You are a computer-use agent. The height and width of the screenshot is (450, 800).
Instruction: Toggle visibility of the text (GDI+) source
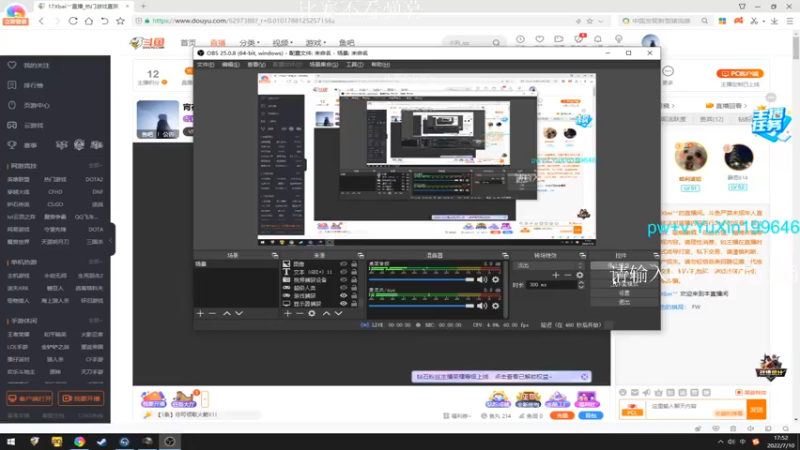click(x=343, y=272)
